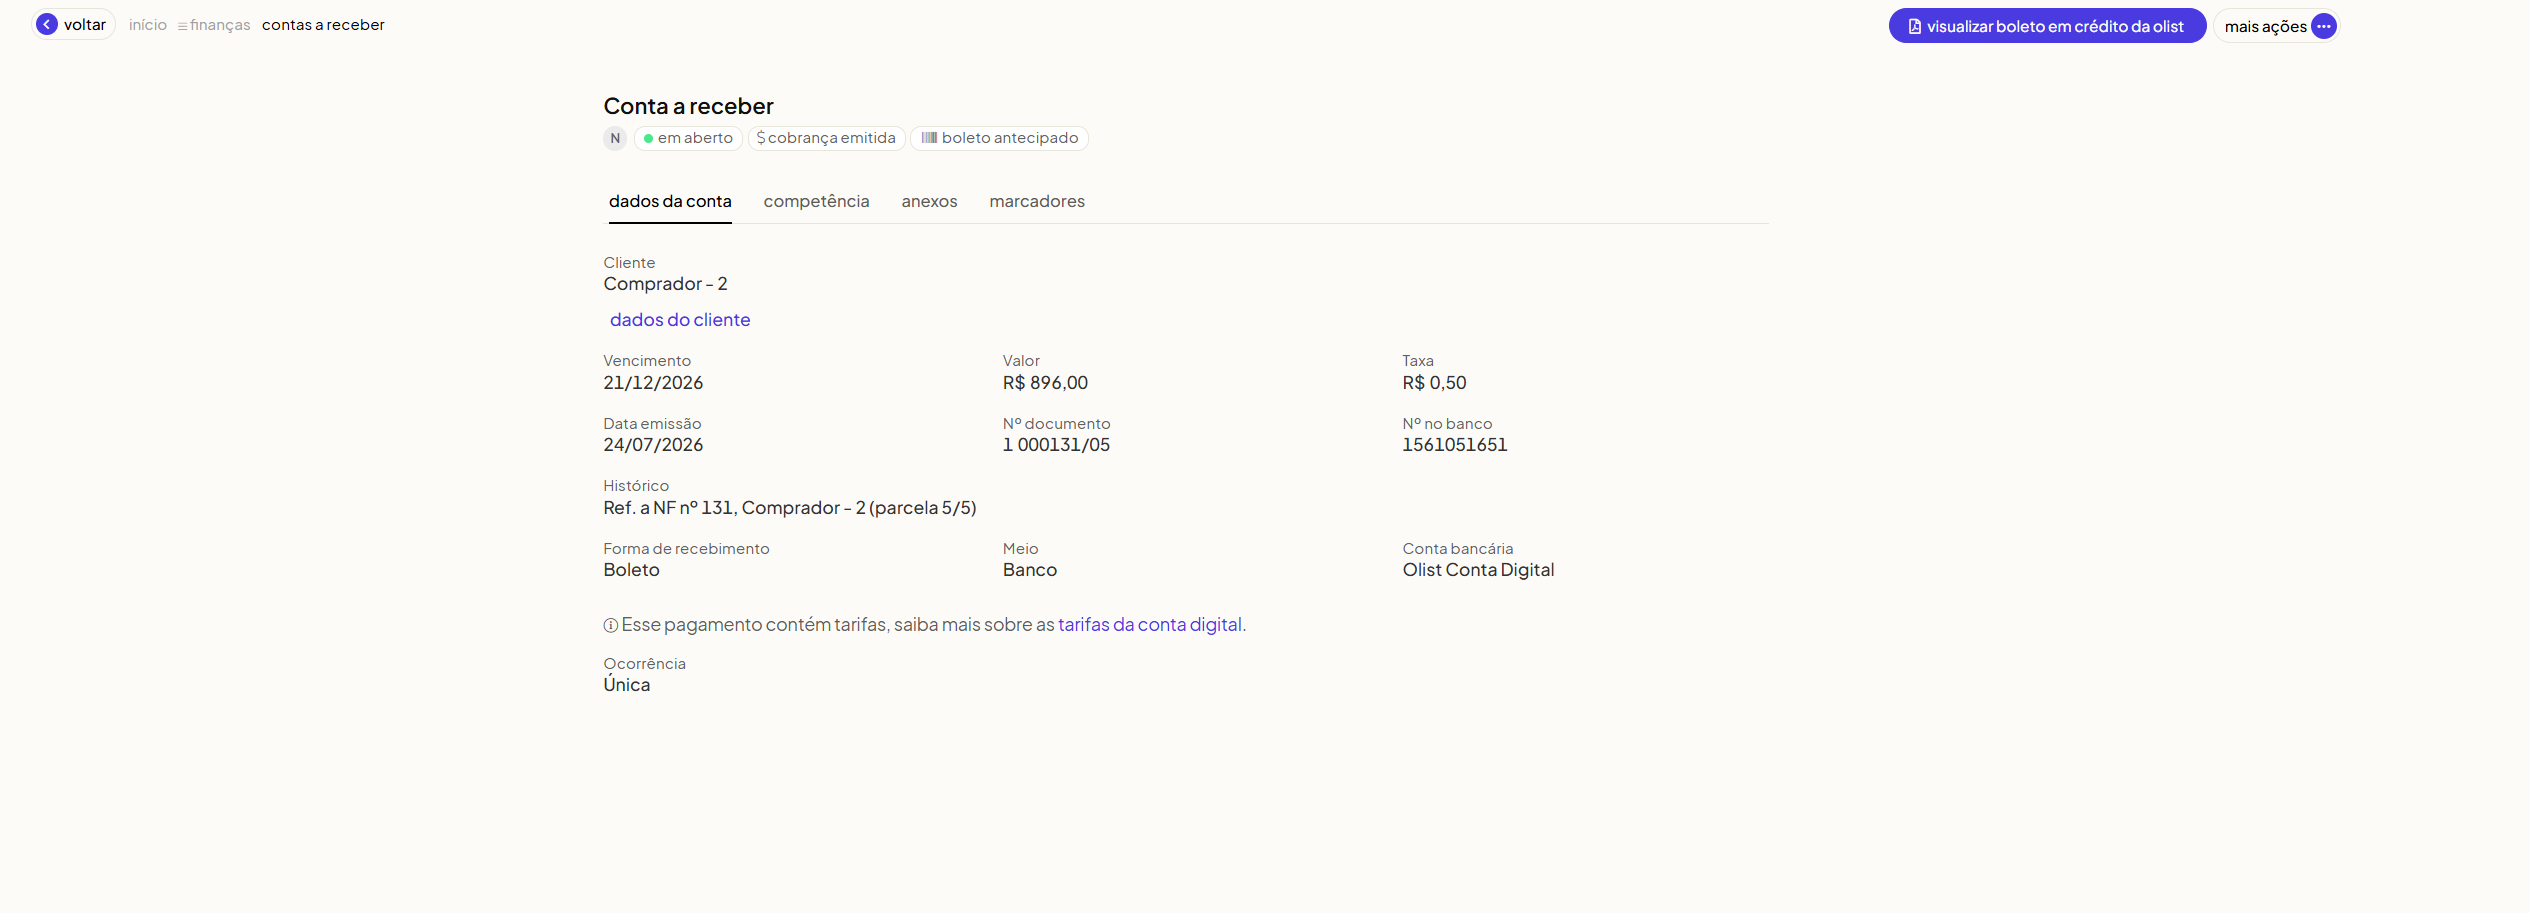Click the amount R$ 896,00

pyautogui.click(x=1045, y=383)
